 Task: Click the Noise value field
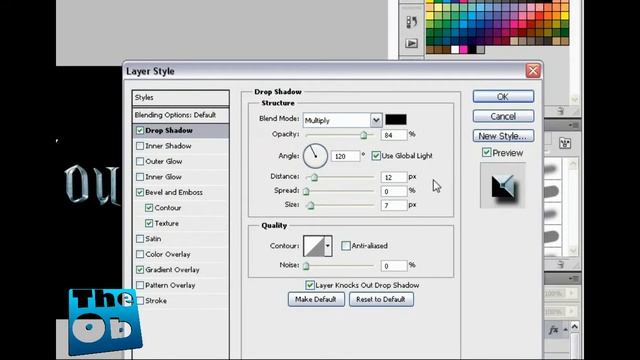[394, 266]
